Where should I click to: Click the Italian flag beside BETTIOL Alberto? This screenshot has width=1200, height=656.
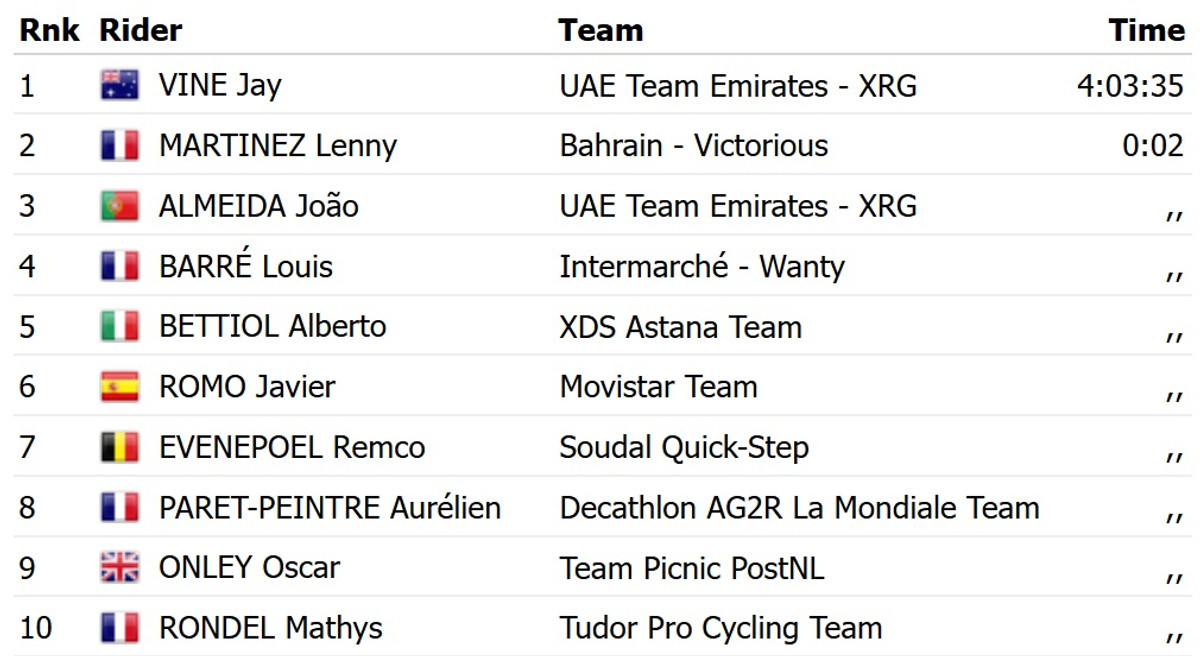click(x=120, y=327)
